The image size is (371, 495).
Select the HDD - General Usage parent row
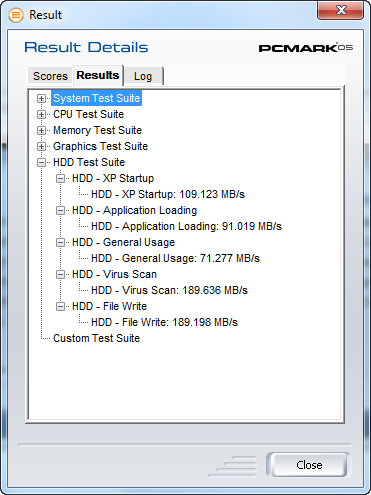(123, 242)
